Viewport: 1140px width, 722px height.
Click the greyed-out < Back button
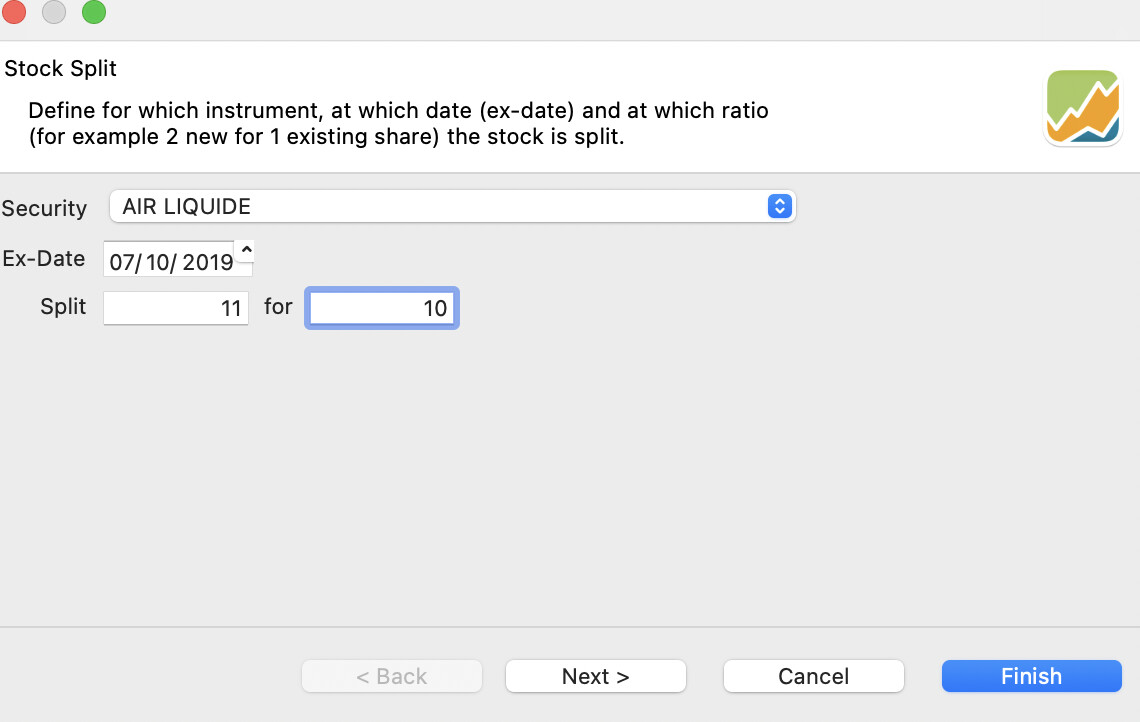click(x=392, y=676)
